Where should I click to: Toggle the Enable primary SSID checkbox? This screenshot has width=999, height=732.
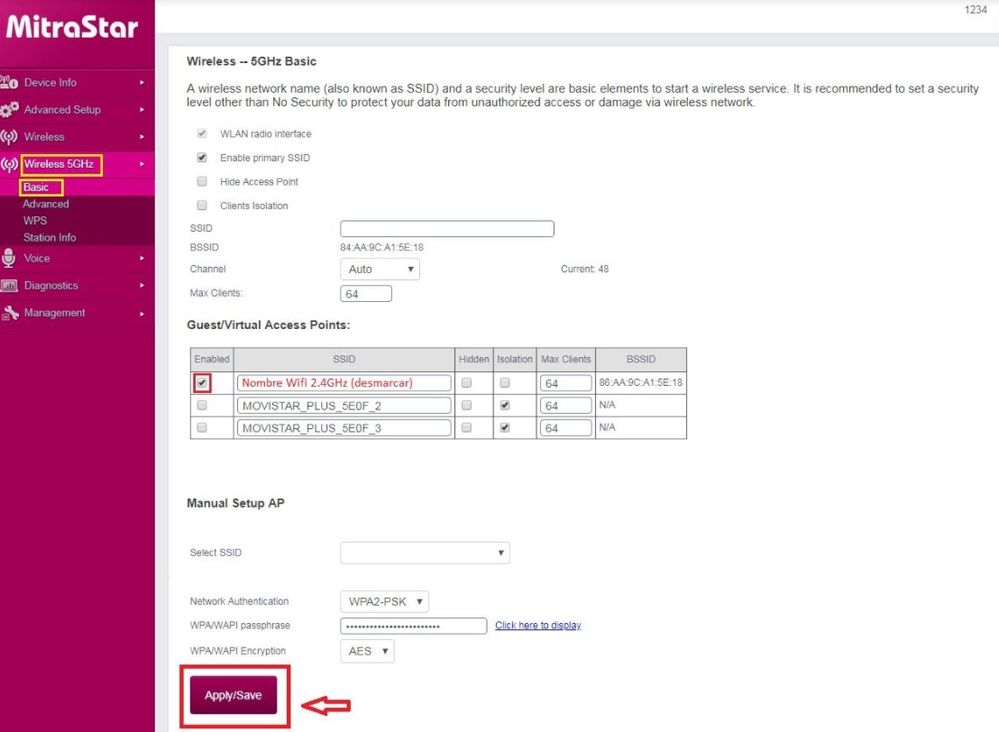(x=201, y=158)
